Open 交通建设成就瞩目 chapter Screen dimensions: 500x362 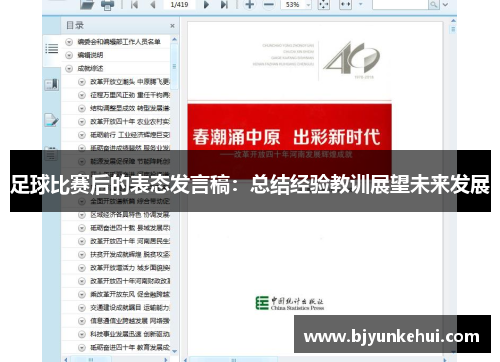coord(130,308)
